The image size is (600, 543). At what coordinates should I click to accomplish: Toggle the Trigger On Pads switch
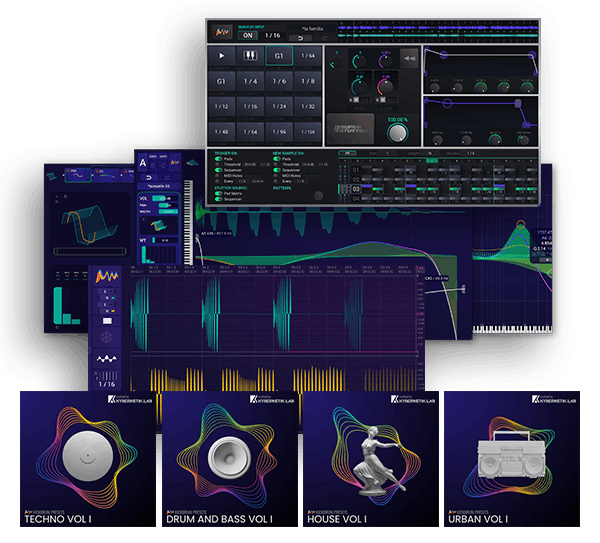click(x=218, y=159)
